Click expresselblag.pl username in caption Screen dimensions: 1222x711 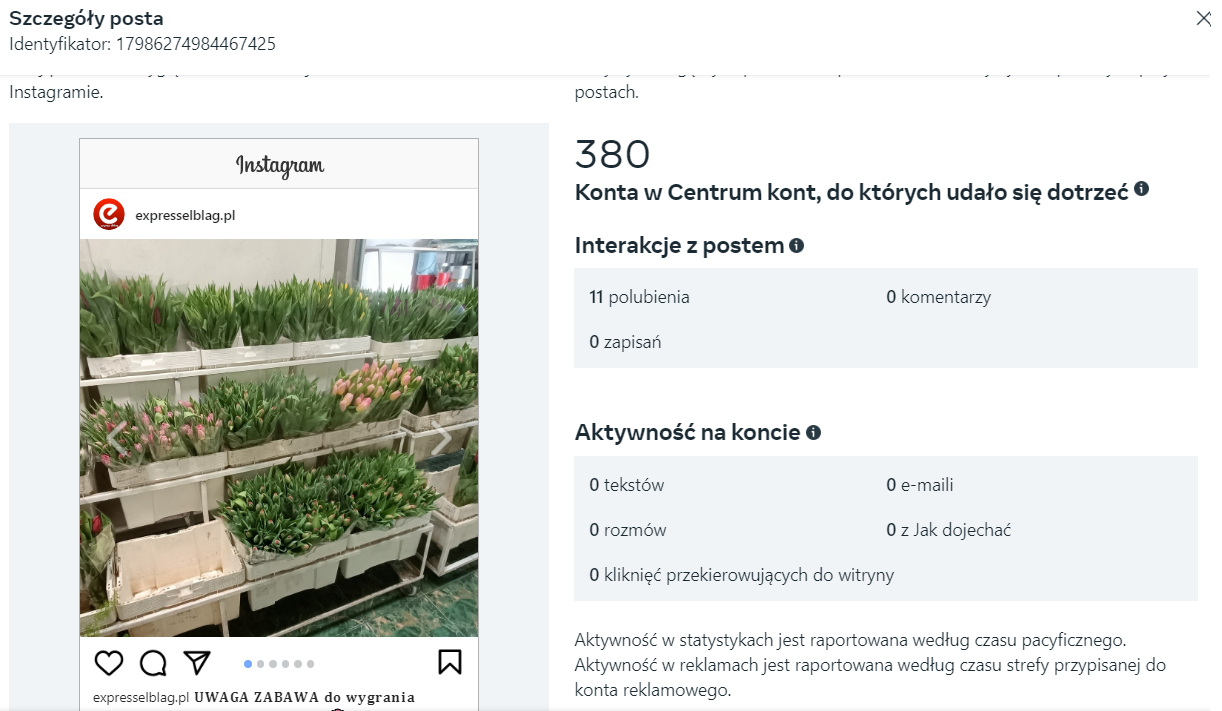(x=141, y=697)
